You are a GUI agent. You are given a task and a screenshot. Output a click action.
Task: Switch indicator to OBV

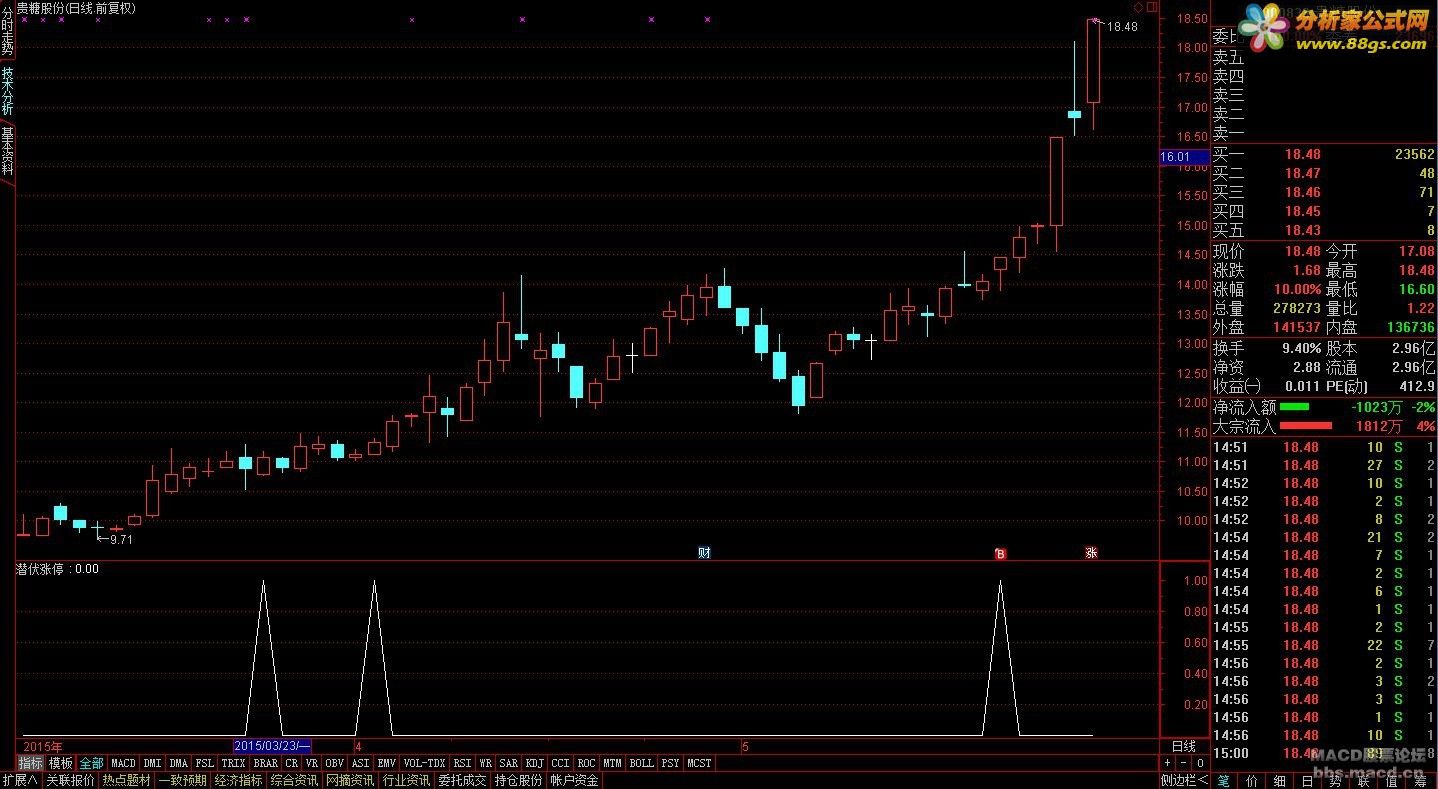click(335, 763)
